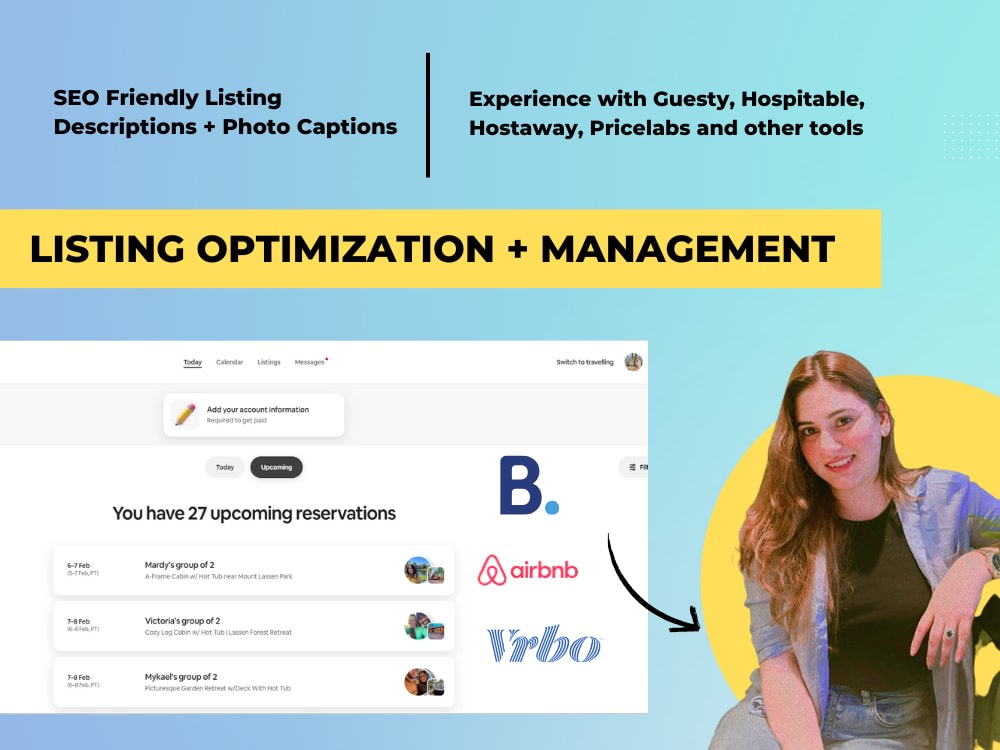Click the Vrbo logo

[544, 643]
